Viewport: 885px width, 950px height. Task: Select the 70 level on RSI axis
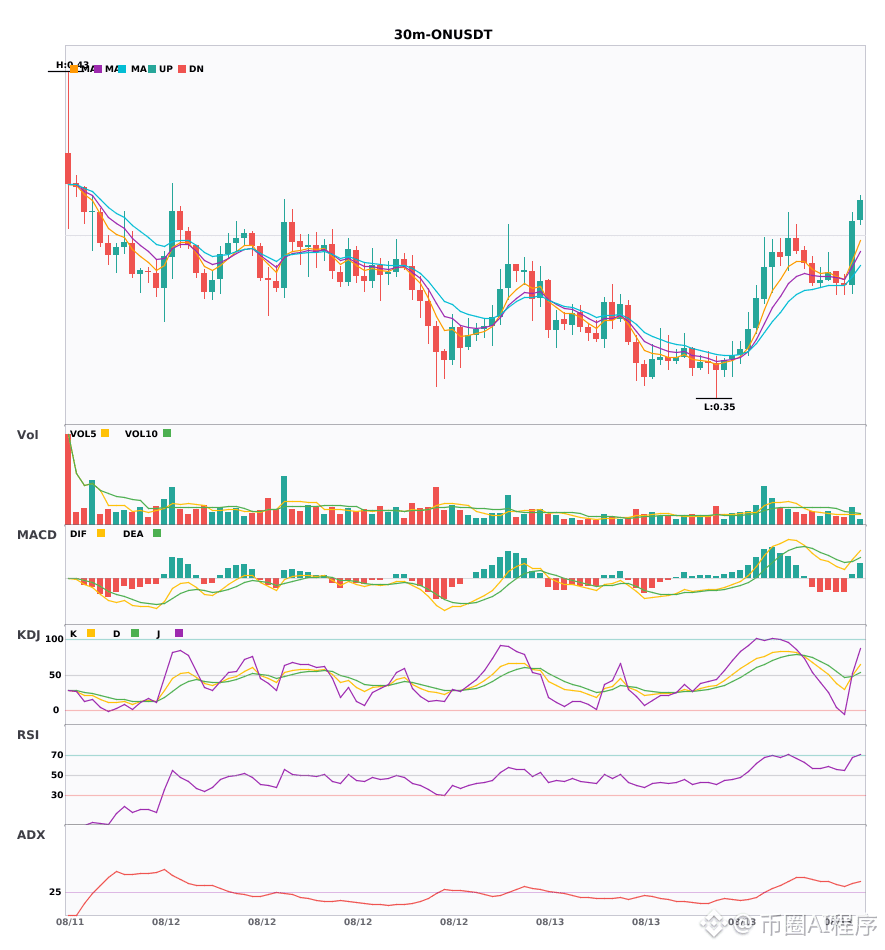pyautogui.click(x=57, y=755)
